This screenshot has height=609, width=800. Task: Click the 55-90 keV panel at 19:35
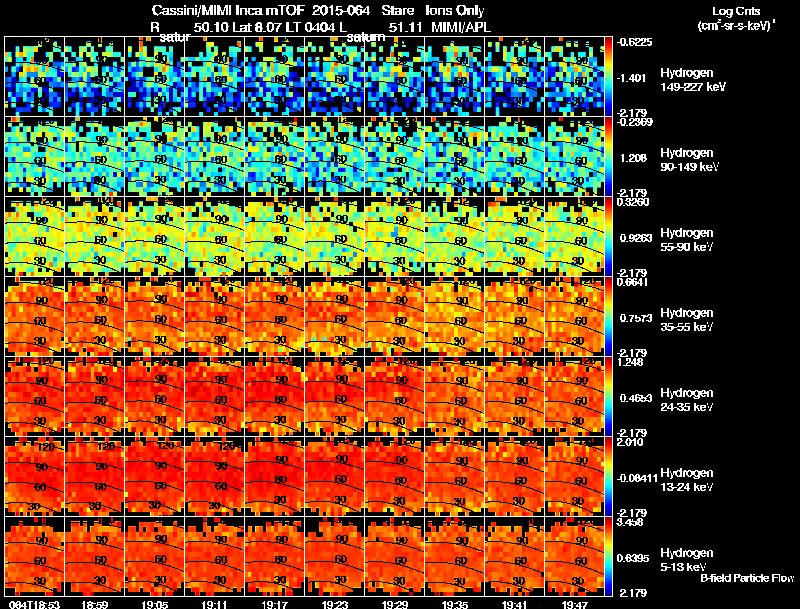coord(455,237)
